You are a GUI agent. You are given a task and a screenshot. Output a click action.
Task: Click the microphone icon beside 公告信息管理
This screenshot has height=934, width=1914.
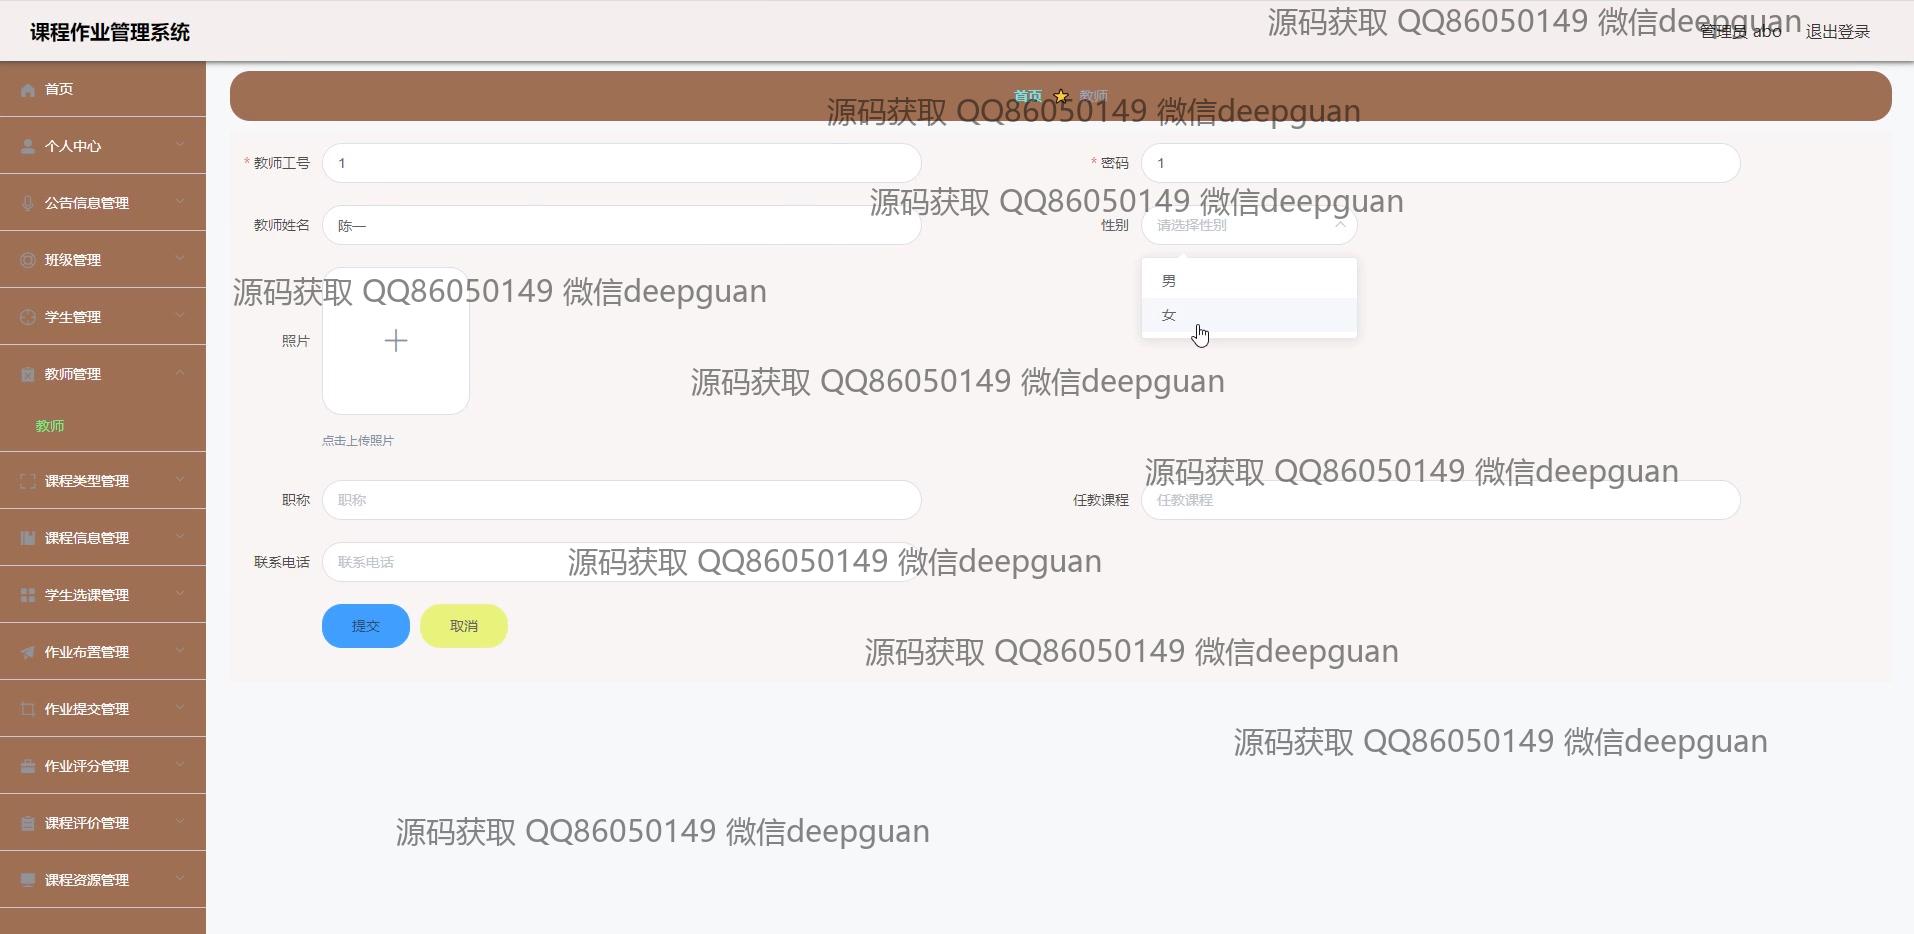28,204
